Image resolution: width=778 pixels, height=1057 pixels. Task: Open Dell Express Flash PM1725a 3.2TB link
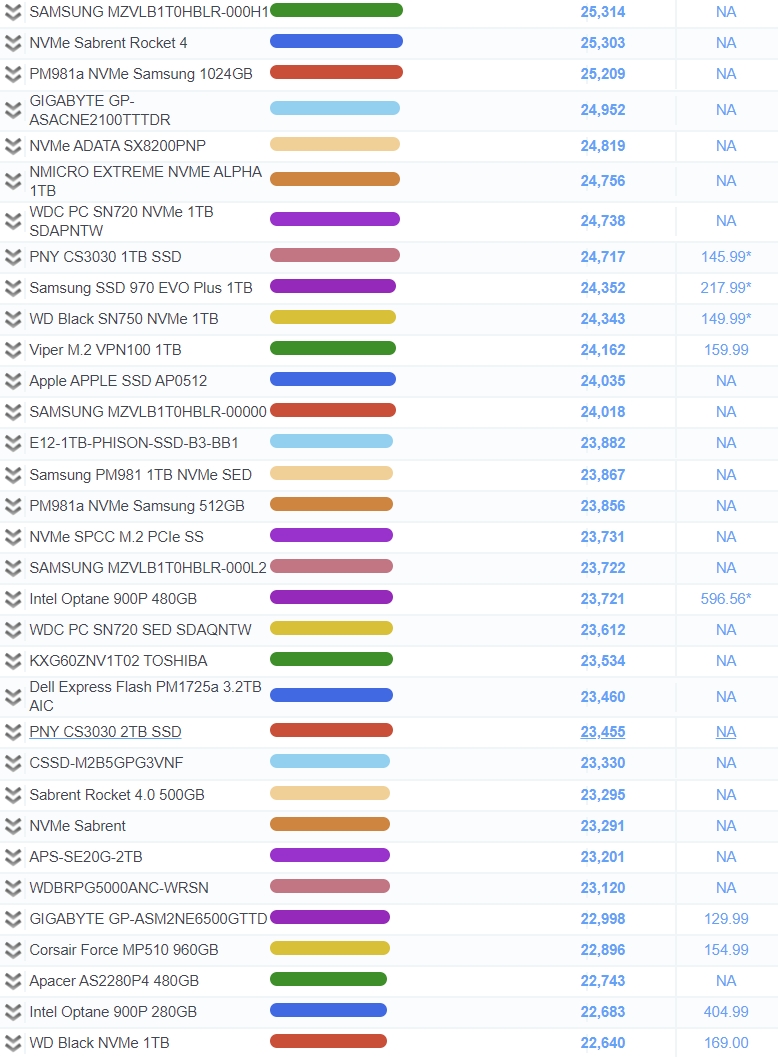[146, 696]
